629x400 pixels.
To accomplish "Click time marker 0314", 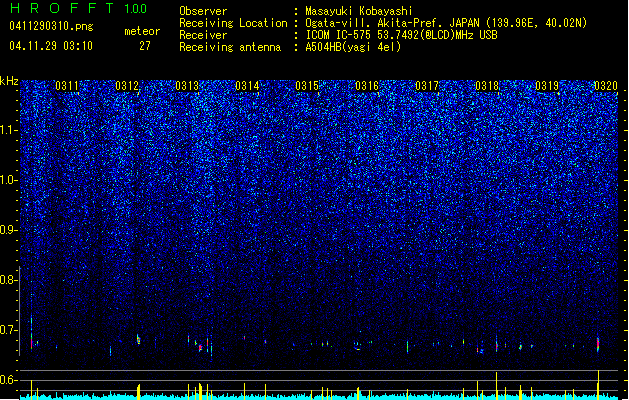I will [x=247, y=86].
